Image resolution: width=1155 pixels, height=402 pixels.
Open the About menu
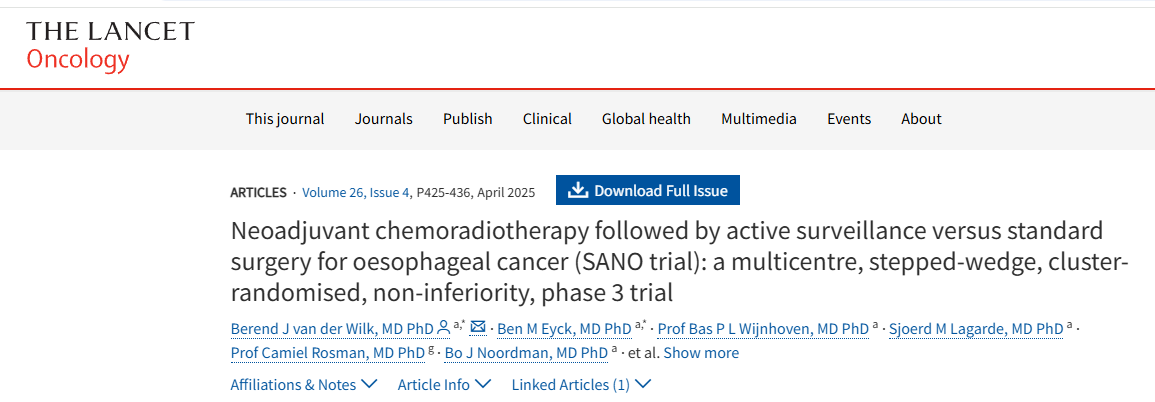[x=921, y=118]
